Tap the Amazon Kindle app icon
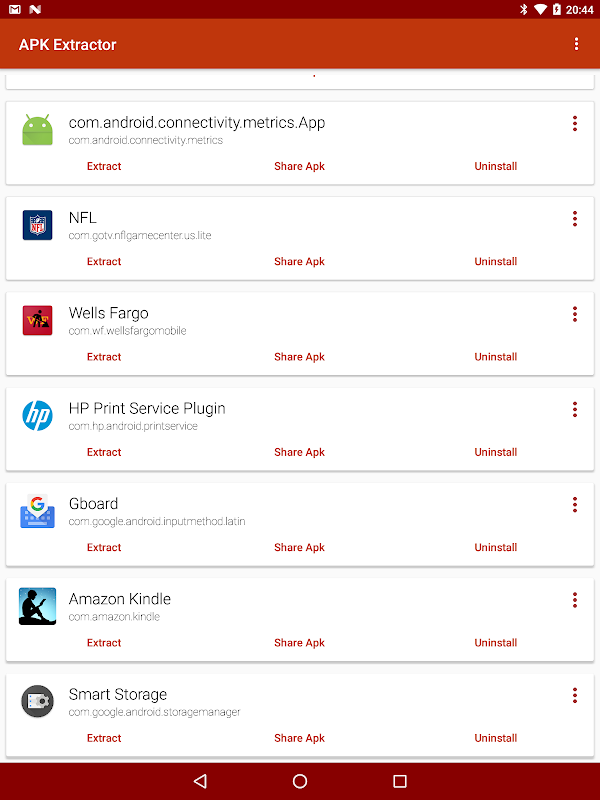 (37, 606)
